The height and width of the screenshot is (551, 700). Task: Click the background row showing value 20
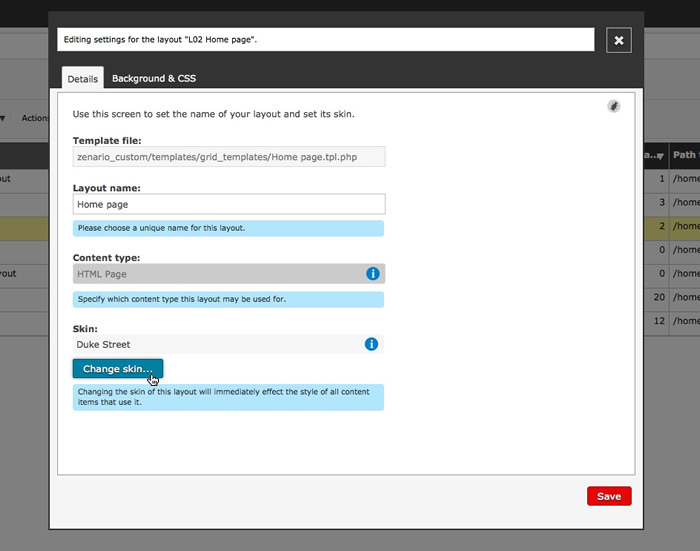(671, 297)
